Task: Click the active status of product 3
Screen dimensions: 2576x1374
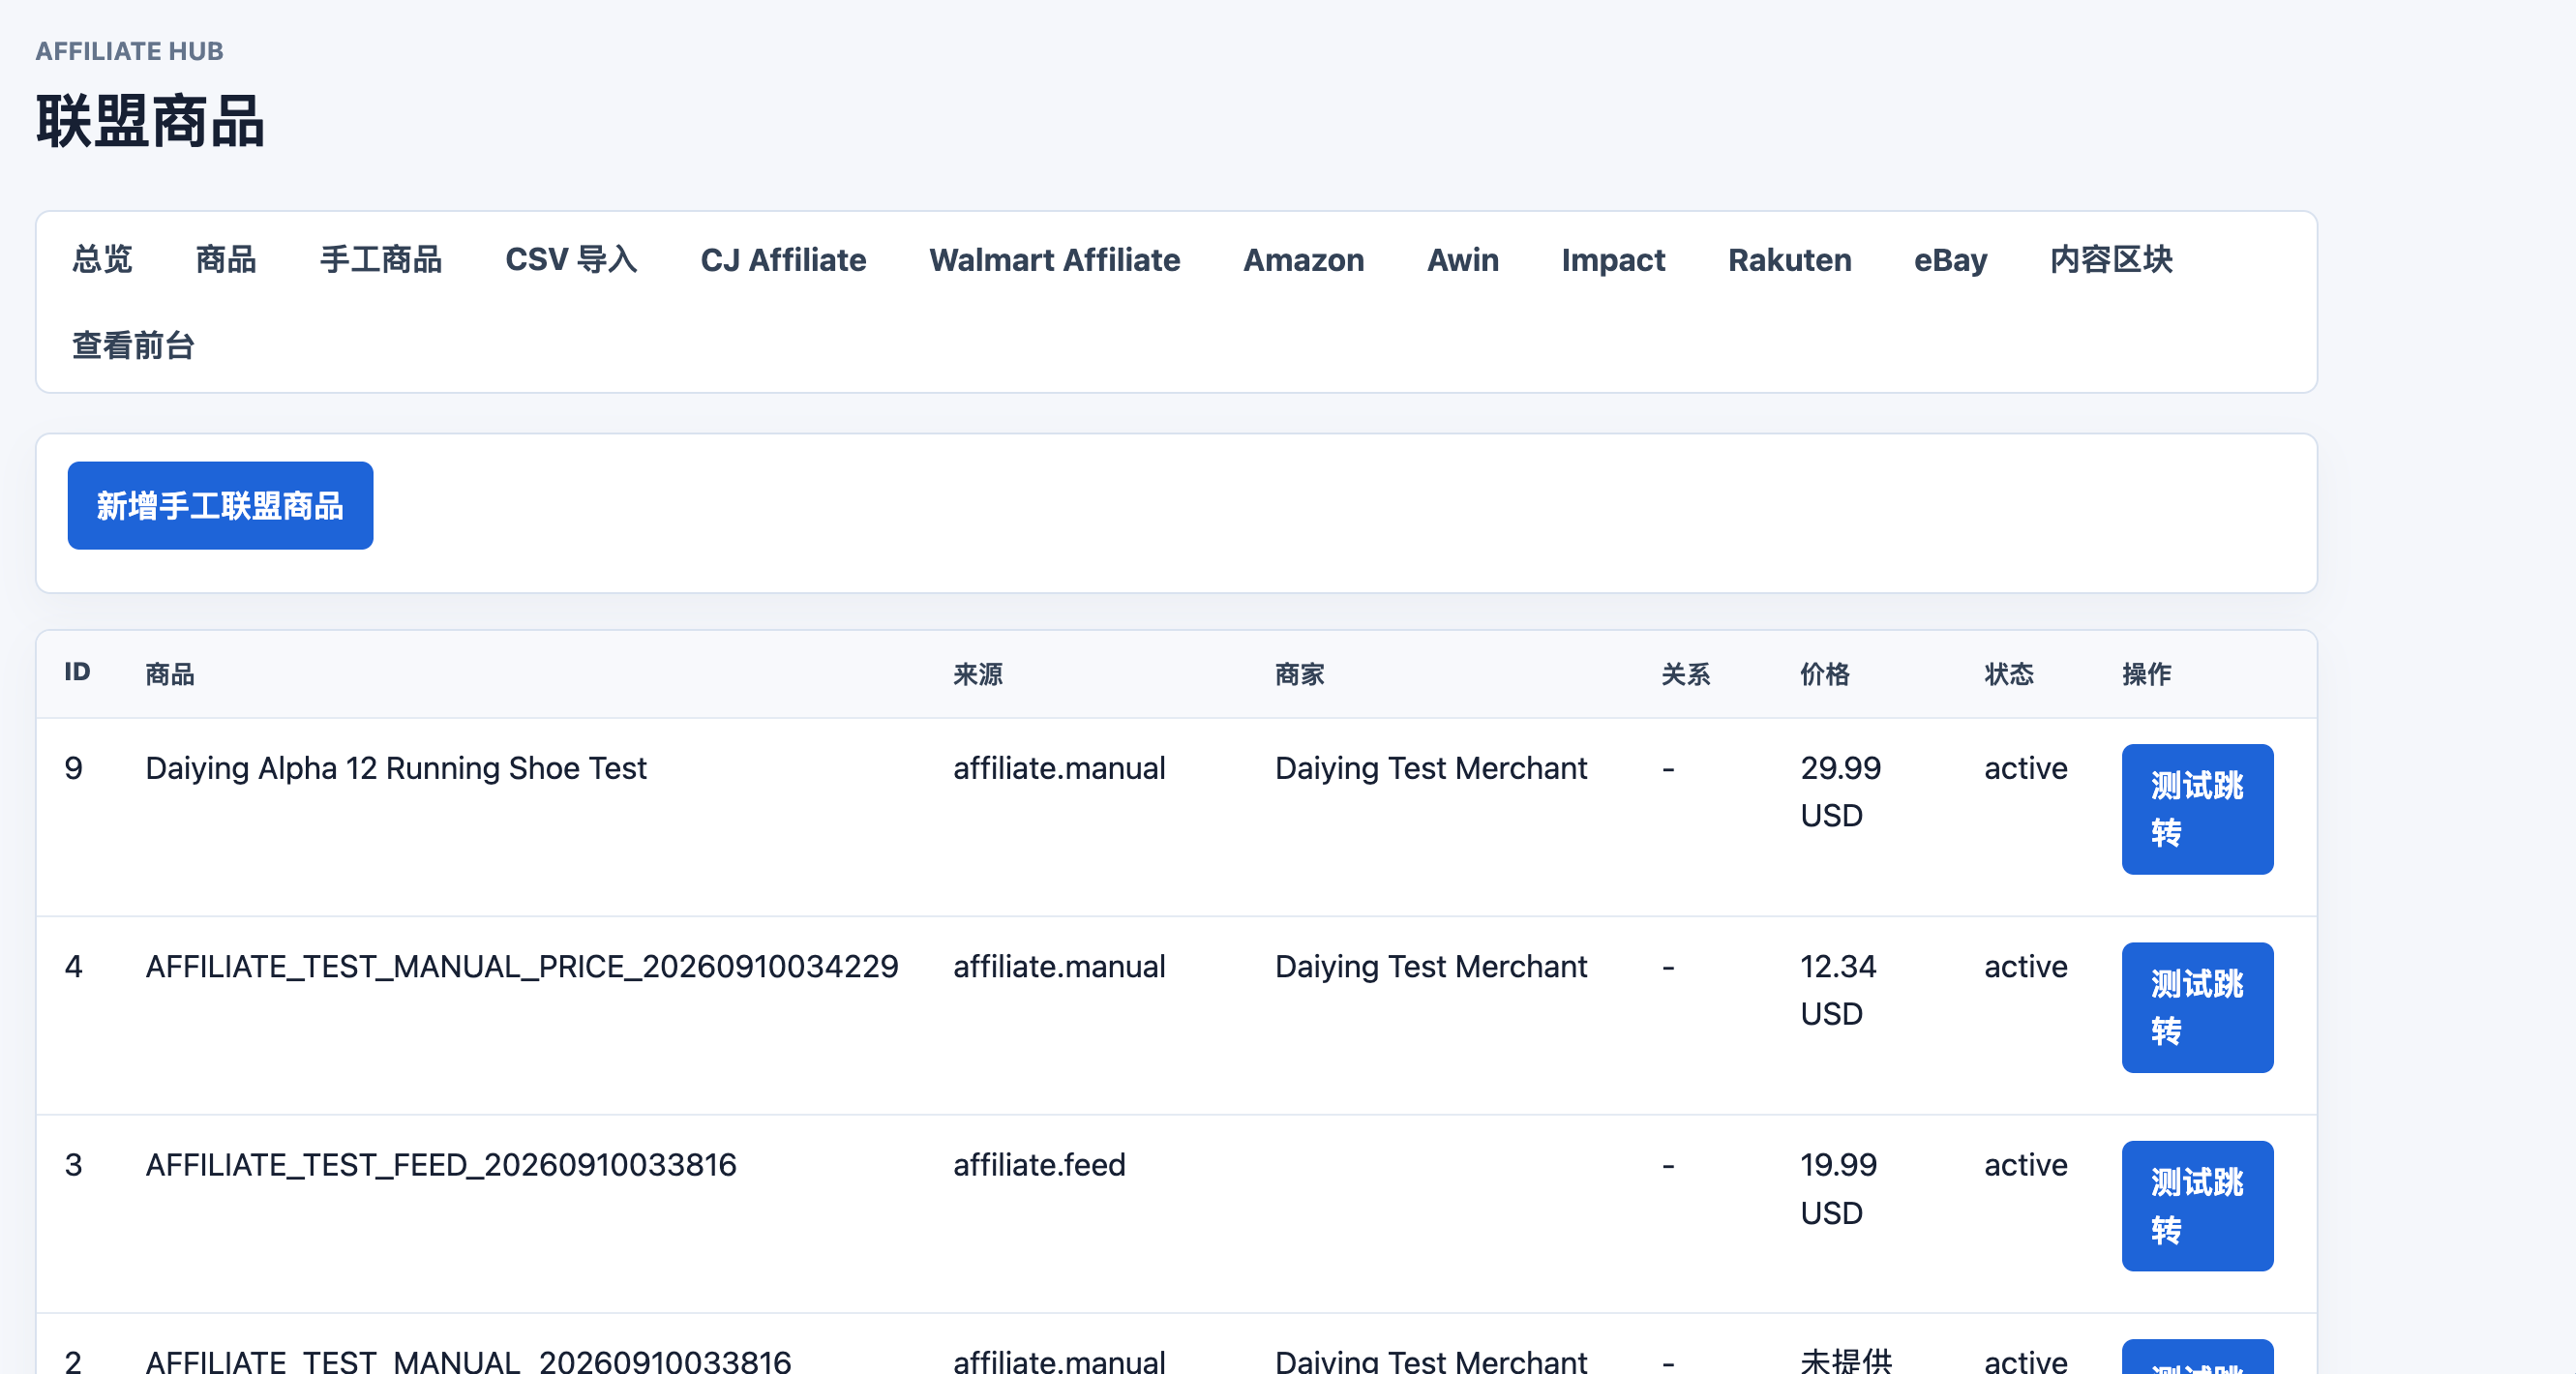Action: point(2025,1164)
